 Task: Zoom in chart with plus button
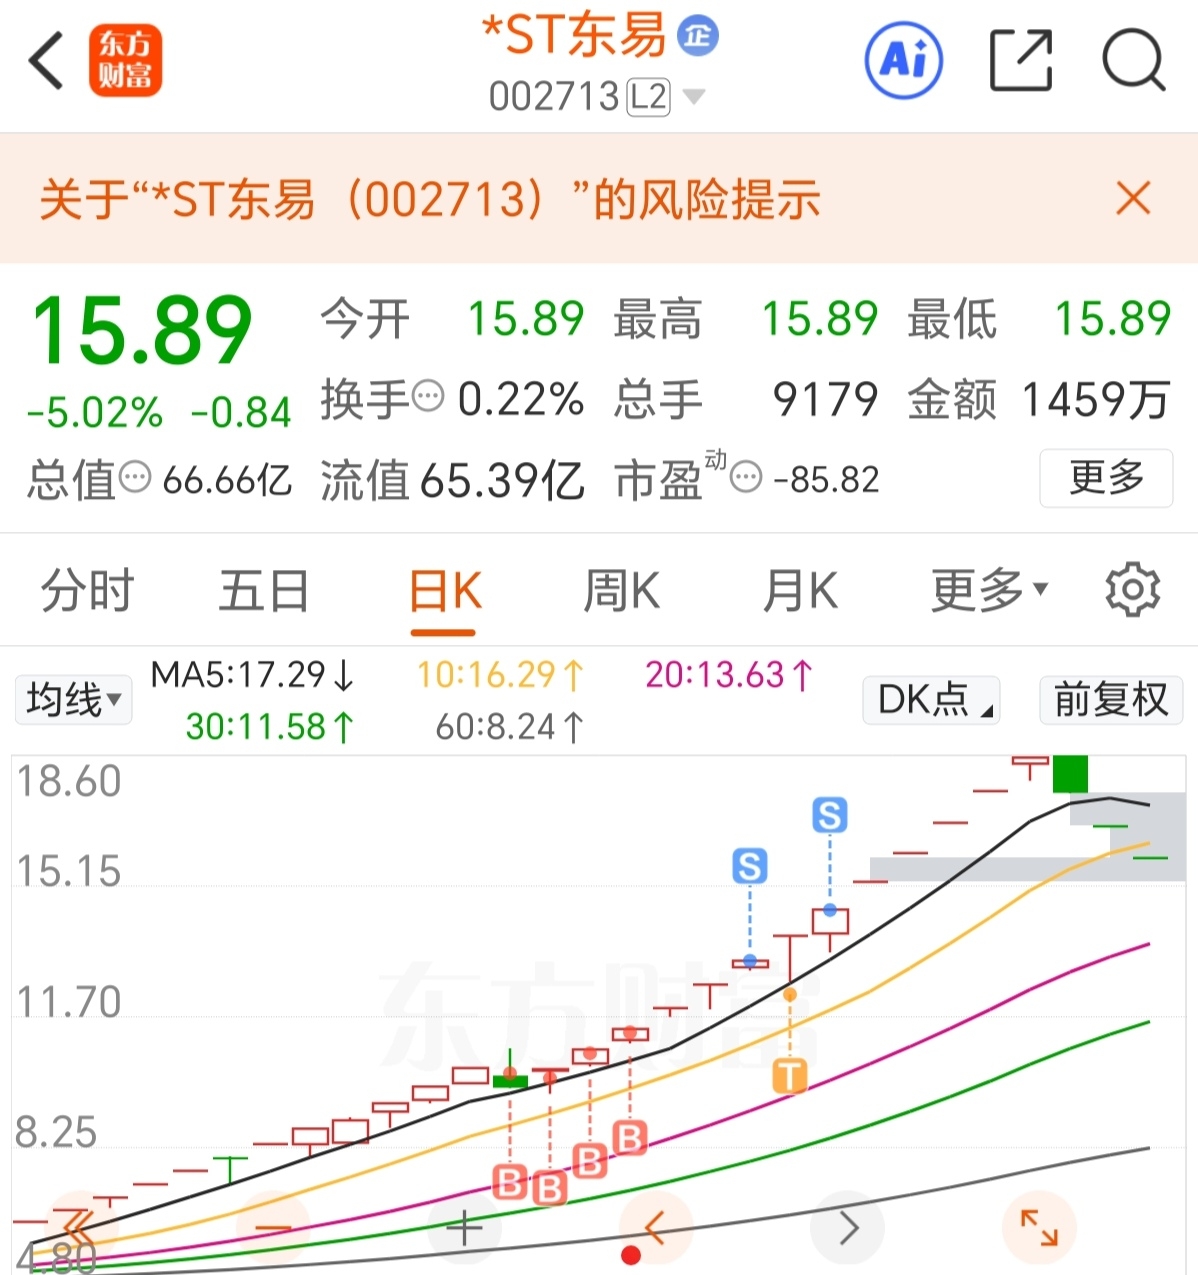(464, 1227)
